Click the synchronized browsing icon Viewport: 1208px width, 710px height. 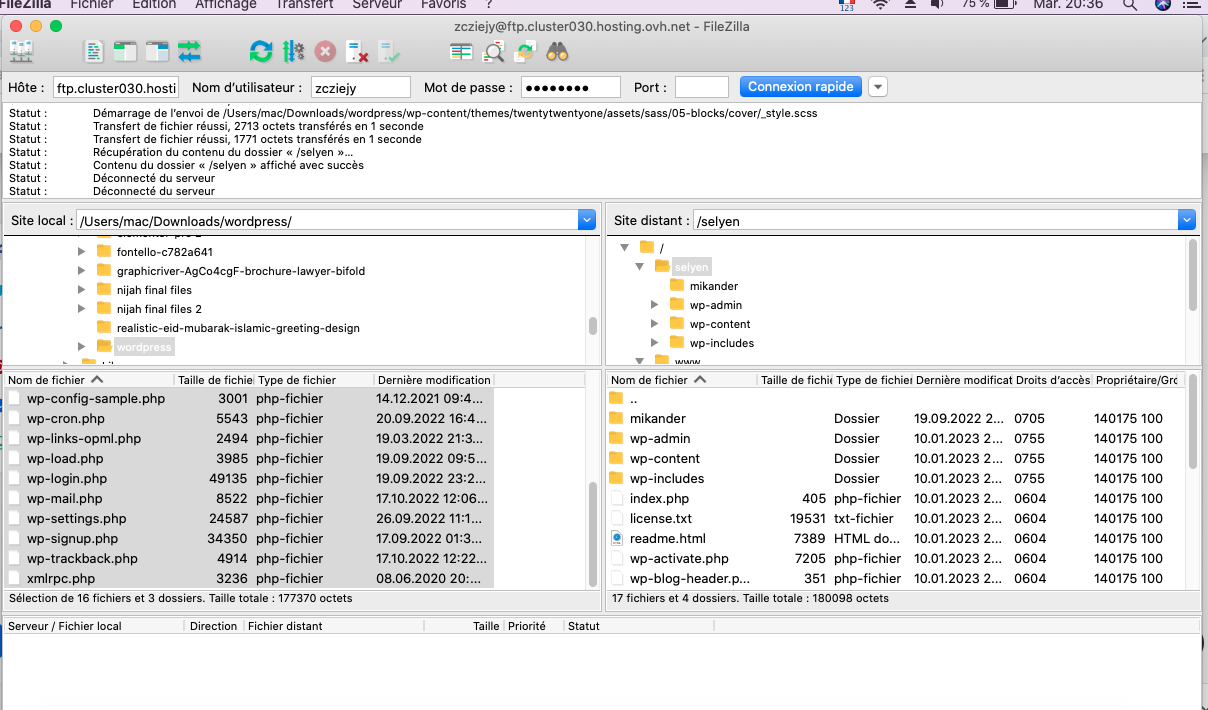(525, 51)
